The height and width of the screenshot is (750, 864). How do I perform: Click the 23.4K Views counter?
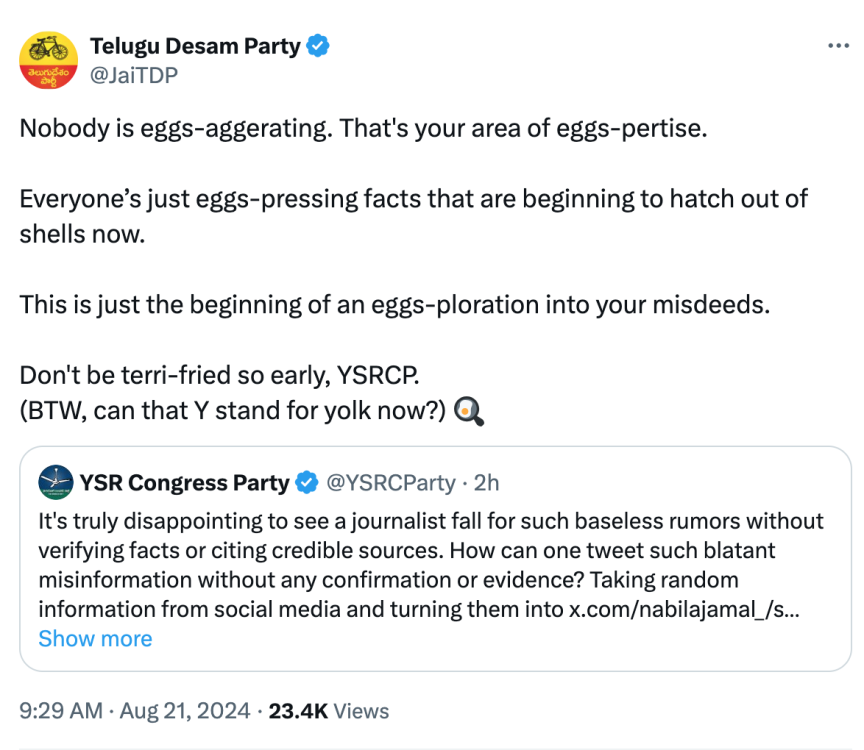[x=329, y=711]
